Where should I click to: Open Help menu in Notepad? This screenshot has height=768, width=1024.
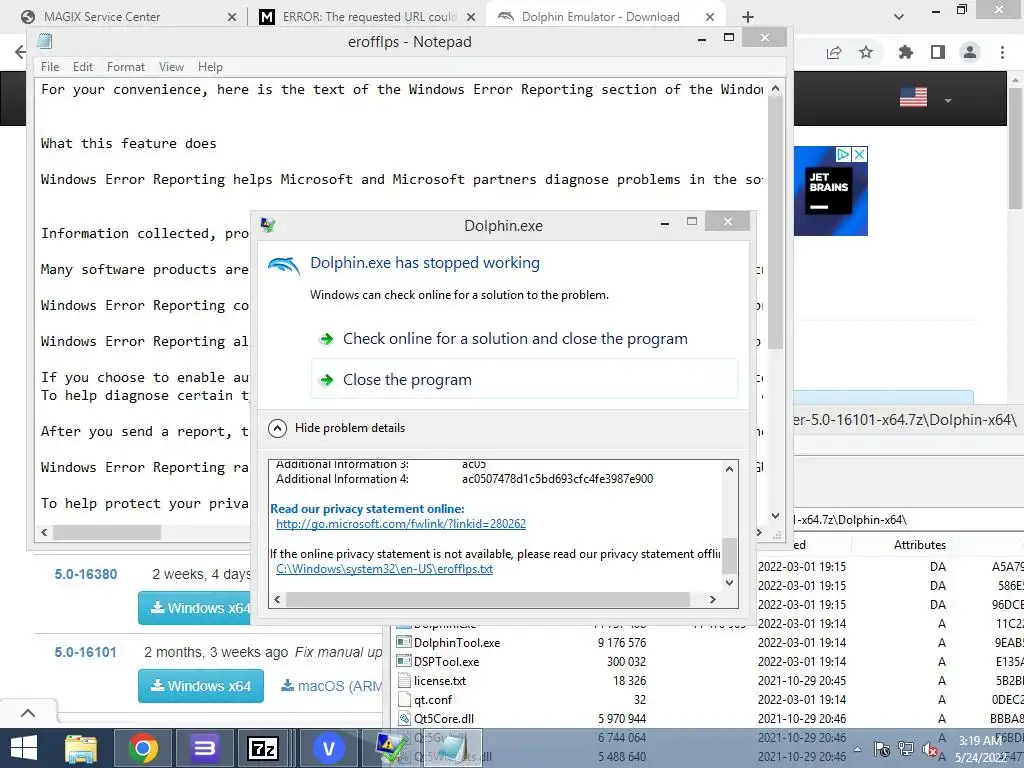(x=210, y=67)
